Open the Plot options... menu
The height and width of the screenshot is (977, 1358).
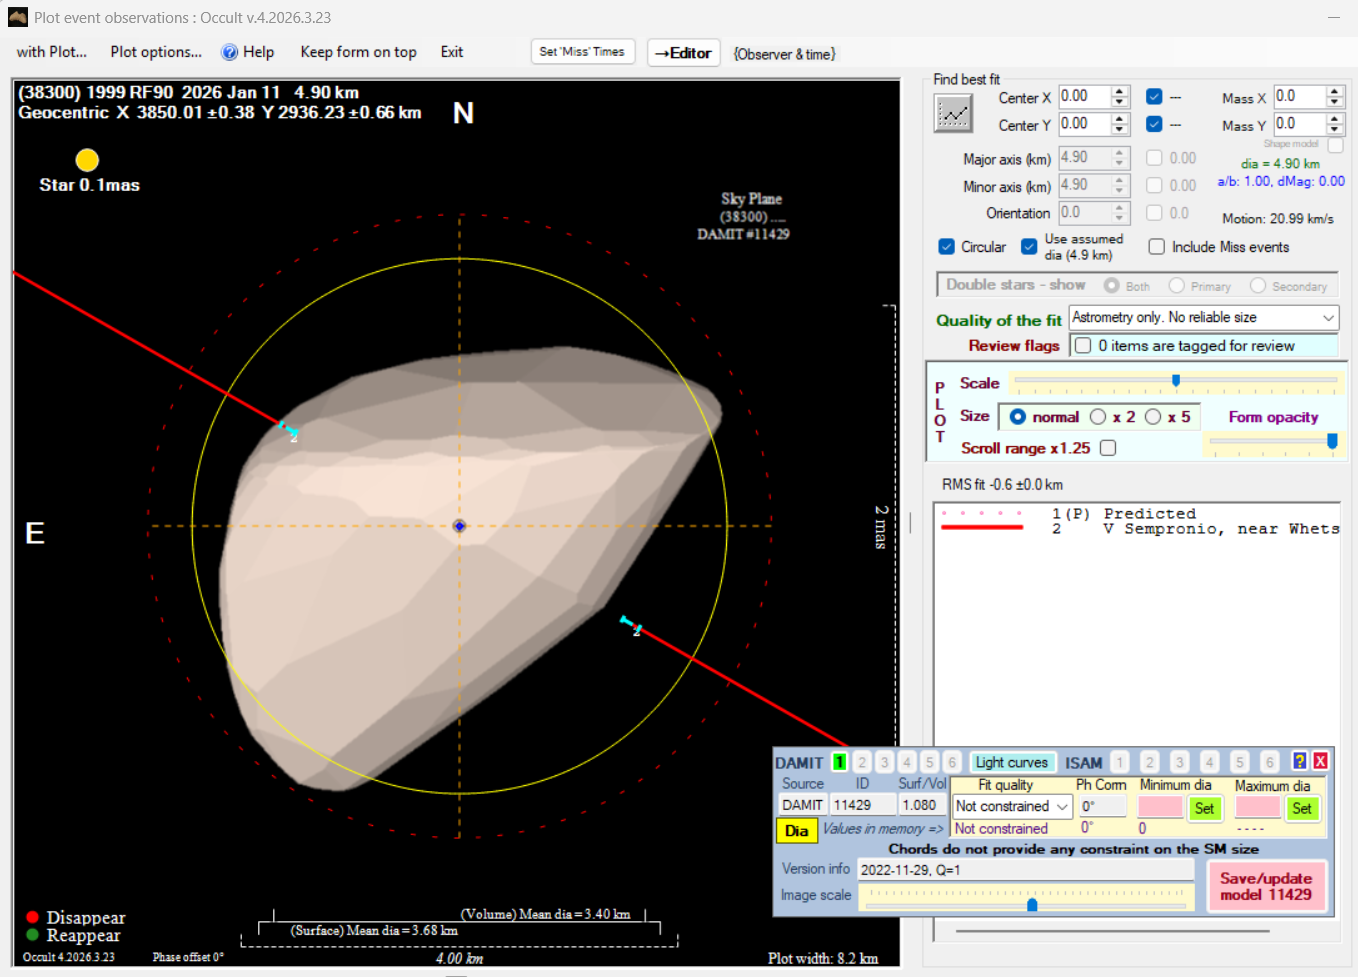click(x=156, y=52)
